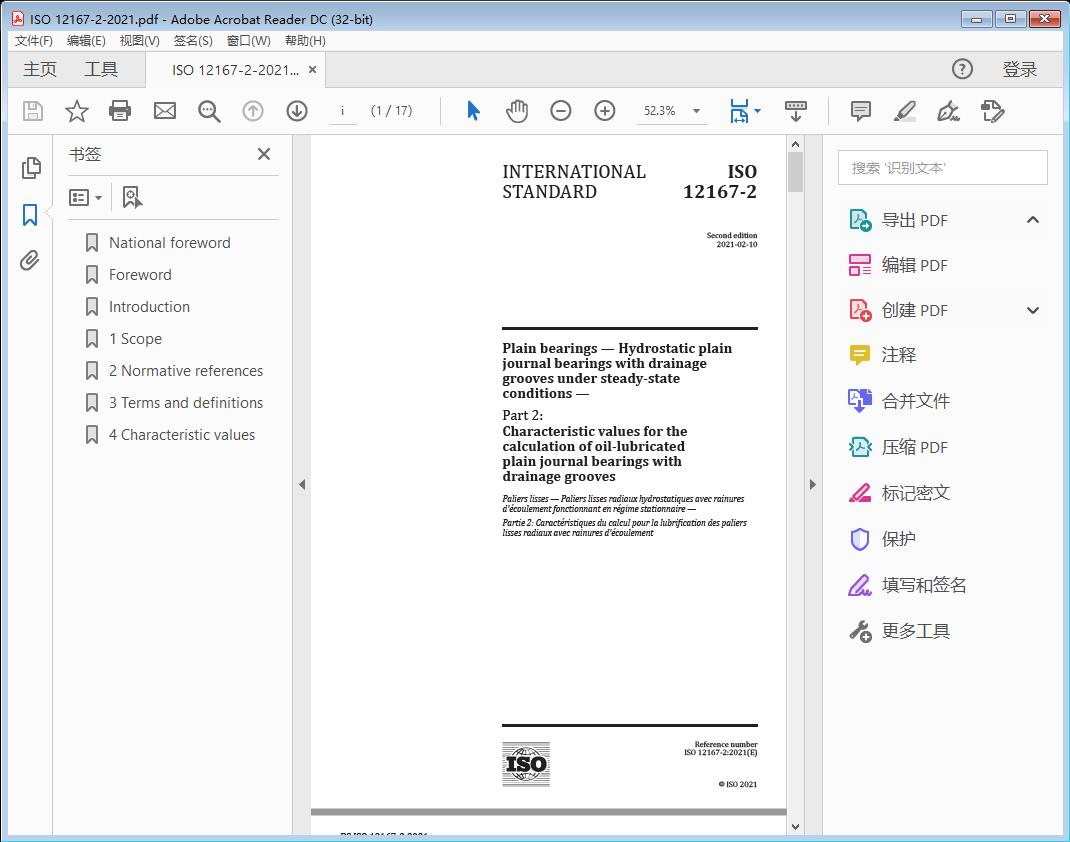Image resolution: width=1070 pixels, height=842 pixels.
Task: Click the Zoom in plus icon
Action: click(605, 111)
